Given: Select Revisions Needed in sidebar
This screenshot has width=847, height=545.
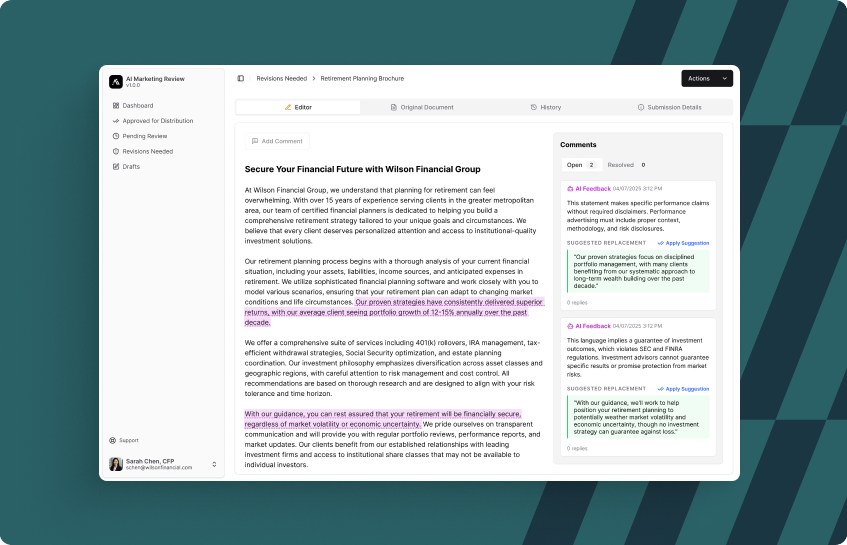Looking at the screenshot, I should [x=147, y=151].
